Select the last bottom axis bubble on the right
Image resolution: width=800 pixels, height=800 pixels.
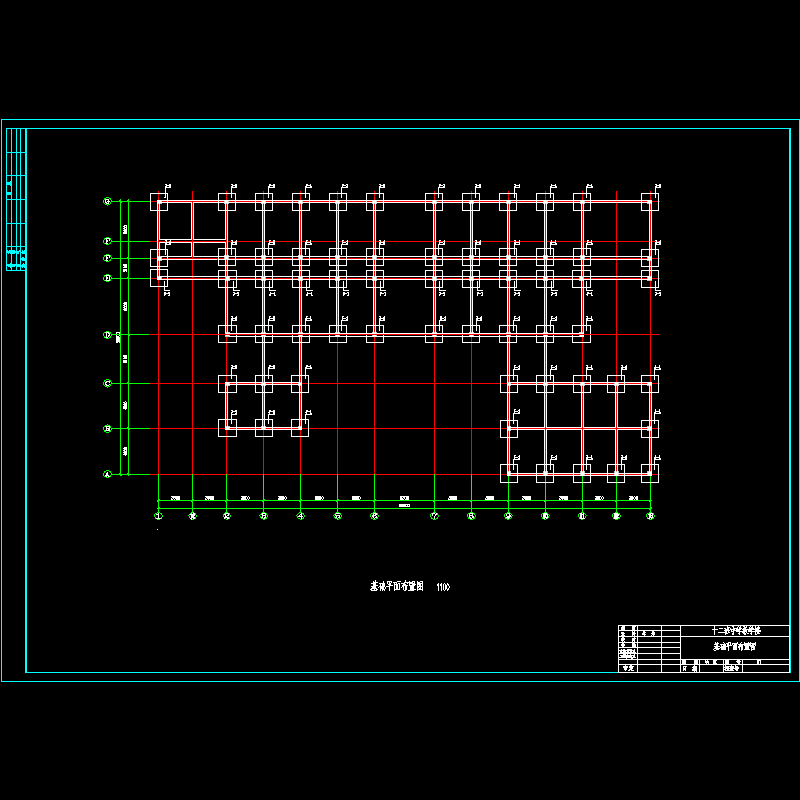tap(650, 516)
